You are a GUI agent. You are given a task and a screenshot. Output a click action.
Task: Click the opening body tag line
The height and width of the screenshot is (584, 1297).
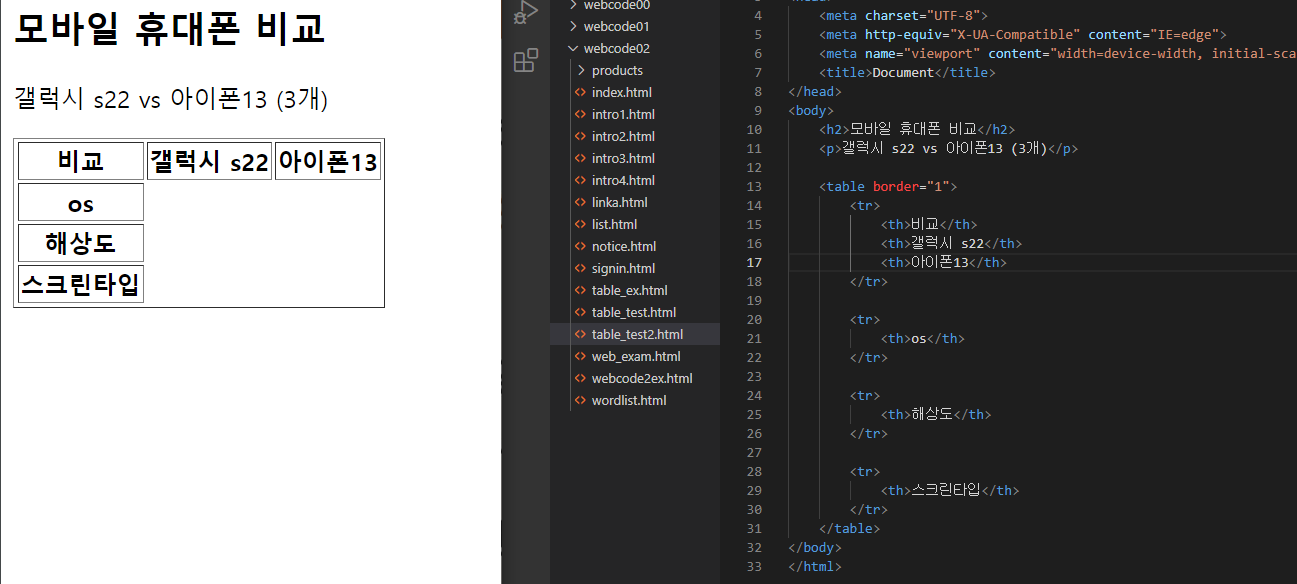point(811,110)
